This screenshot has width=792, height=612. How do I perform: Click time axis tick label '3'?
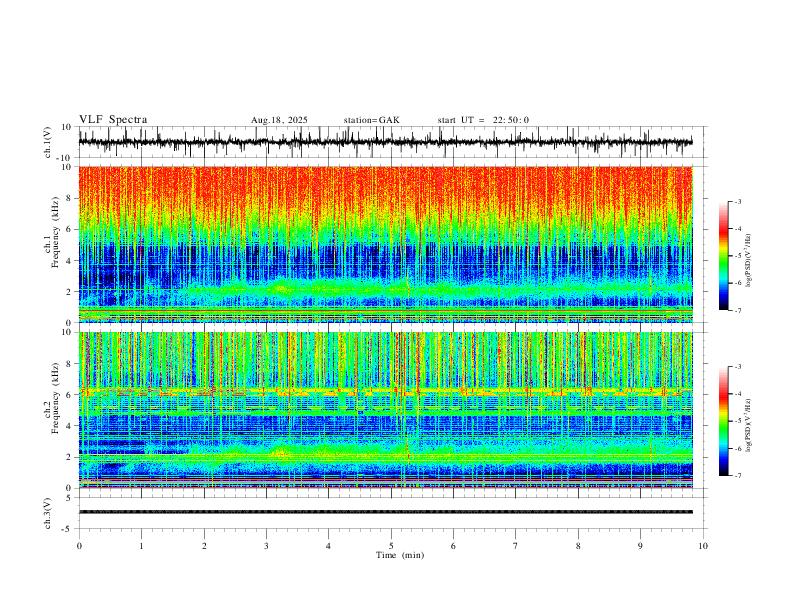click(x=266, y=546)
